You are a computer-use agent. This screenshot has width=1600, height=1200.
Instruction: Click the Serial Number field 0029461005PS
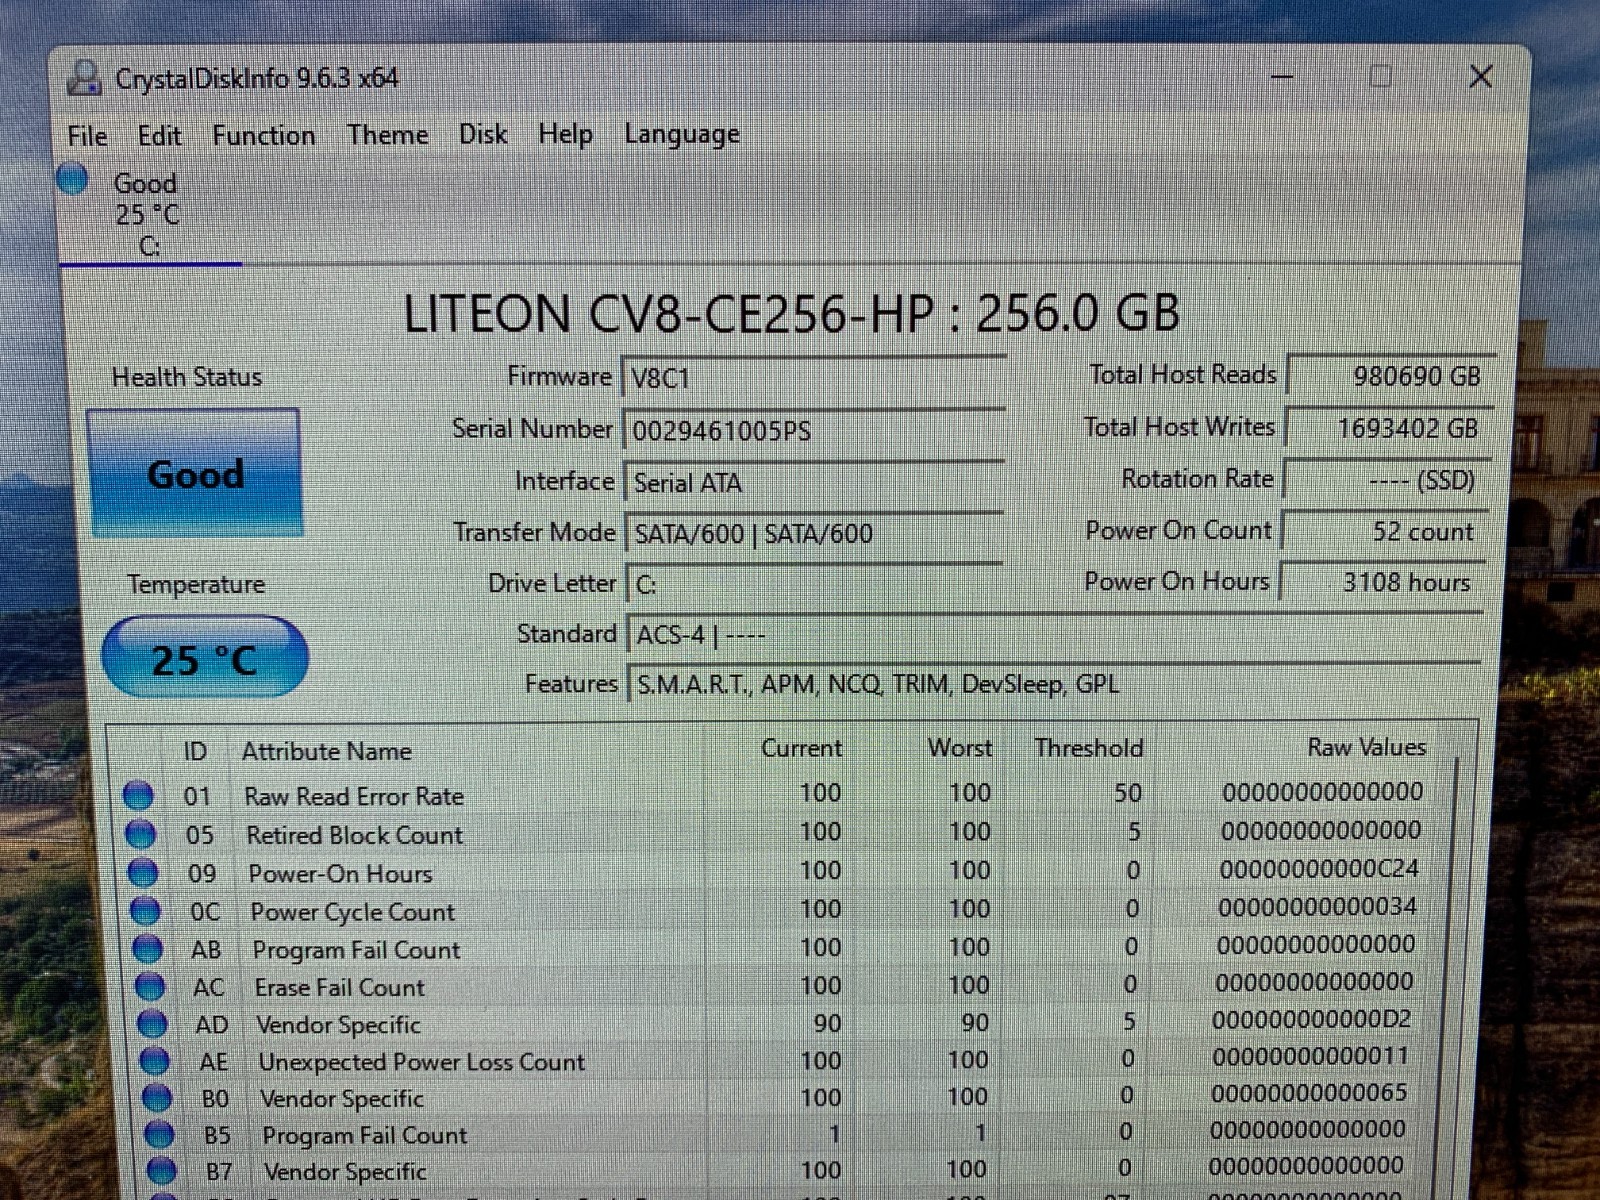point(813,431)
